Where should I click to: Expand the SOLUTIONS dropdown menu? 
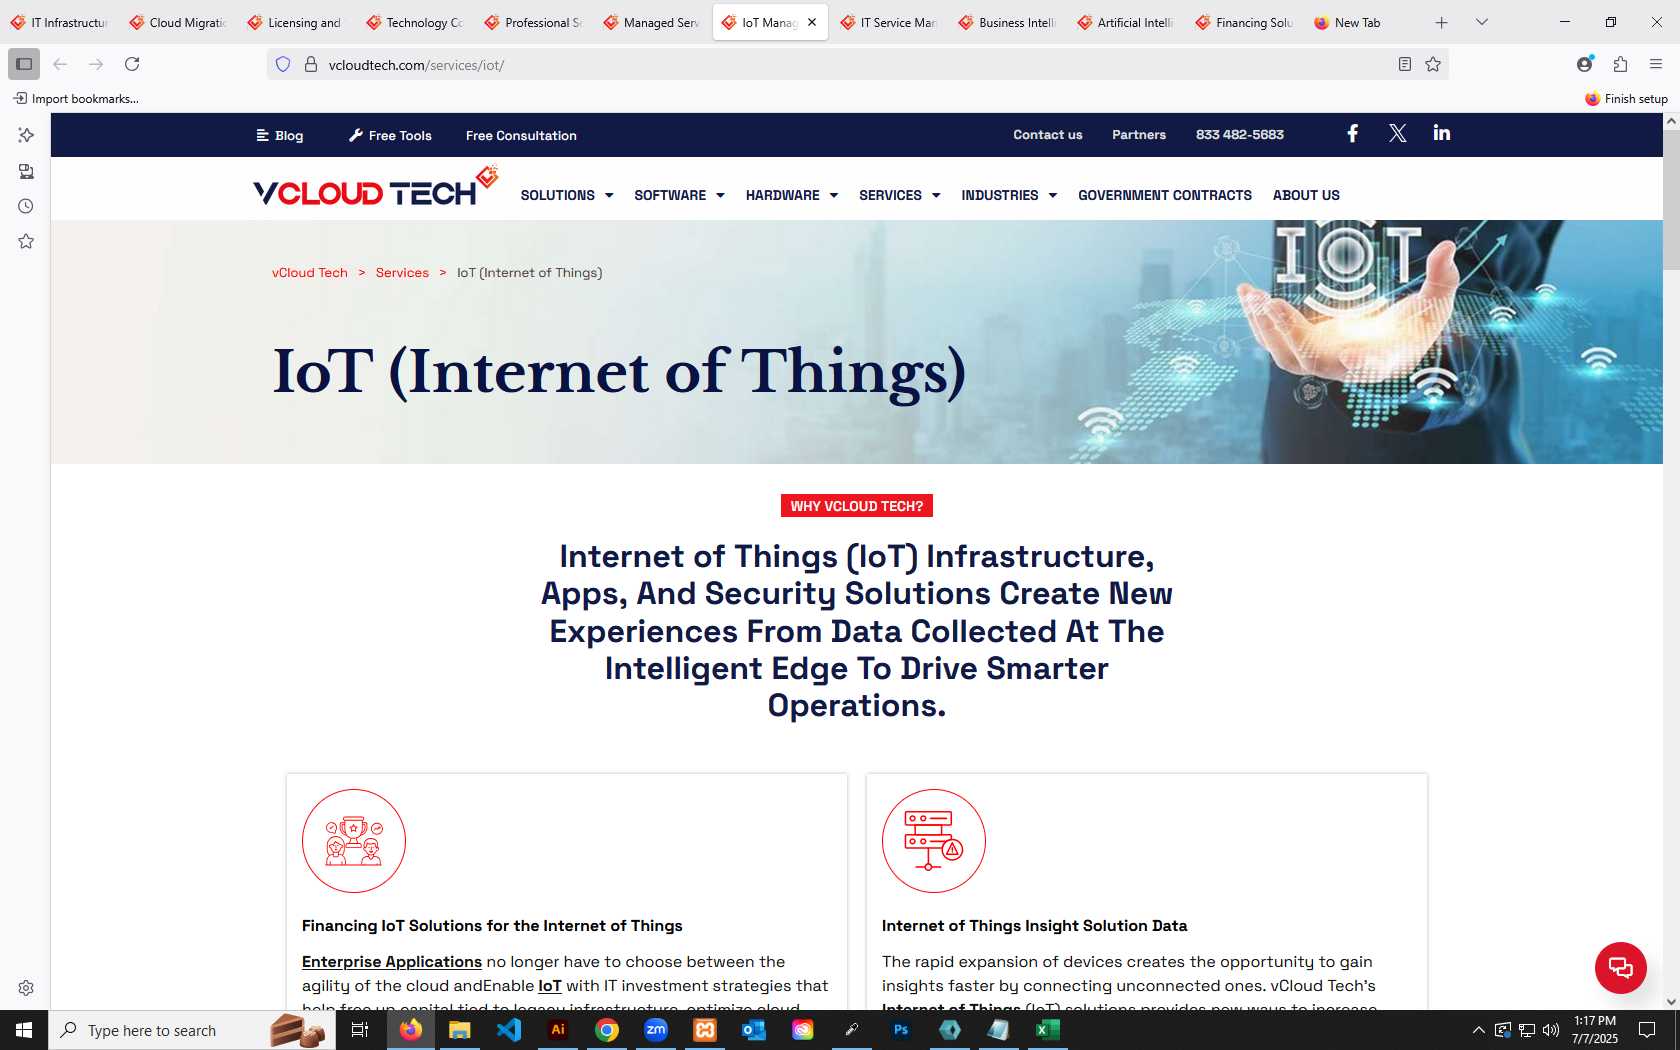click(566, 195)
